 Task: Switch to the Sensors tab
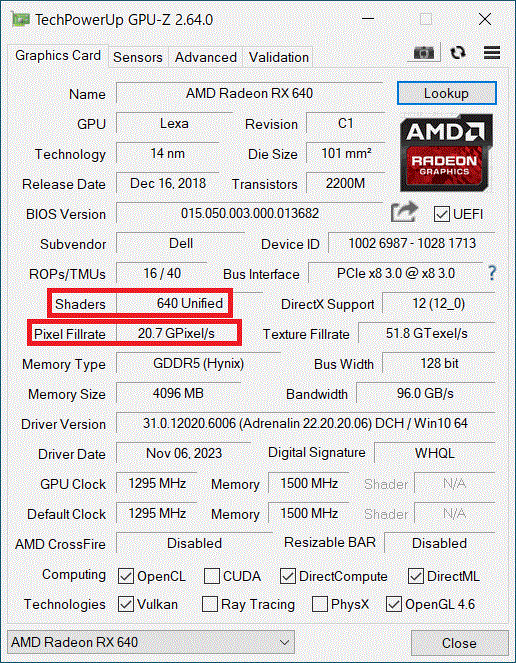tap(138, 57)
